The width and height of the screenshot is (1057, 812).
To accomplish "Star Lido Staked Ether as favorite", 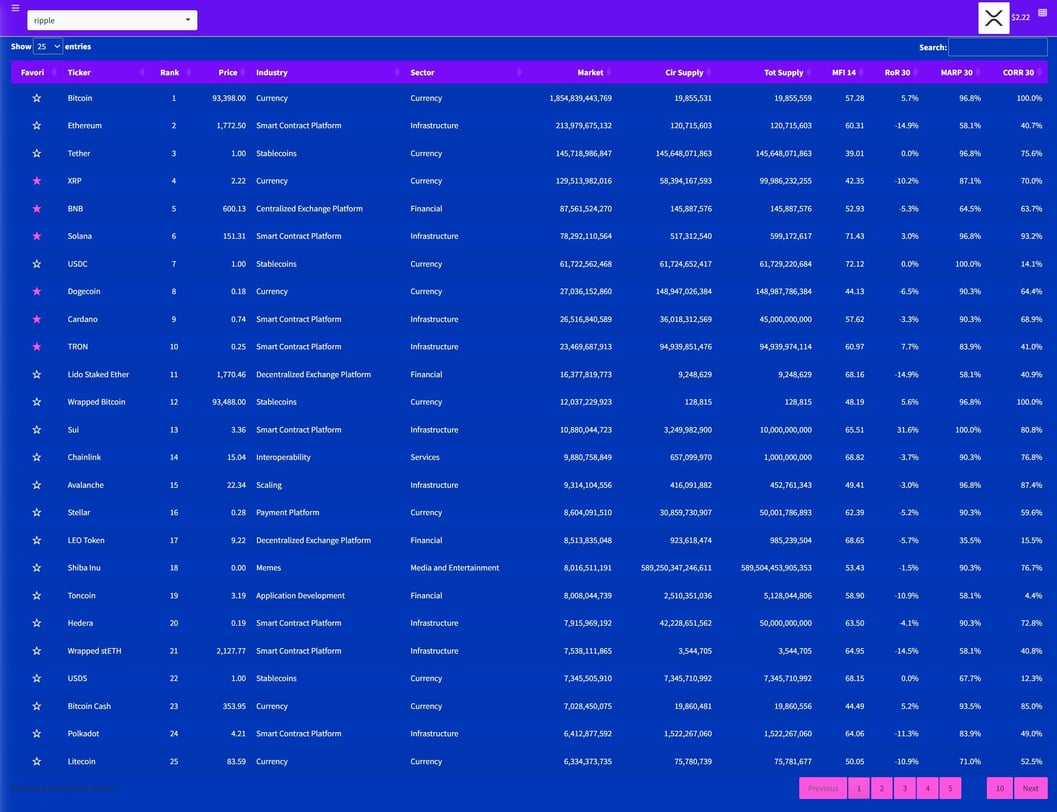I will tap(36, 375).
